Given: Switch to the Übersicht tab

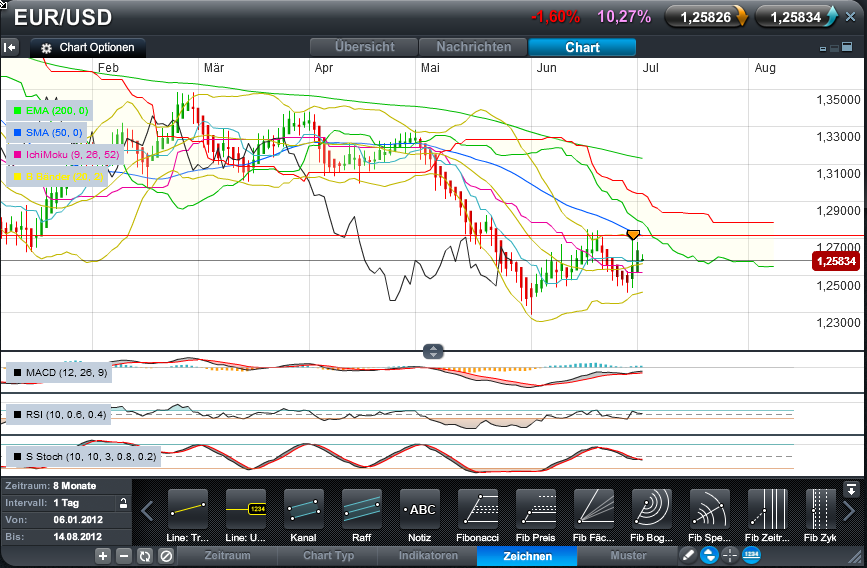Looking at the screenshot, I should pos(364,47).
